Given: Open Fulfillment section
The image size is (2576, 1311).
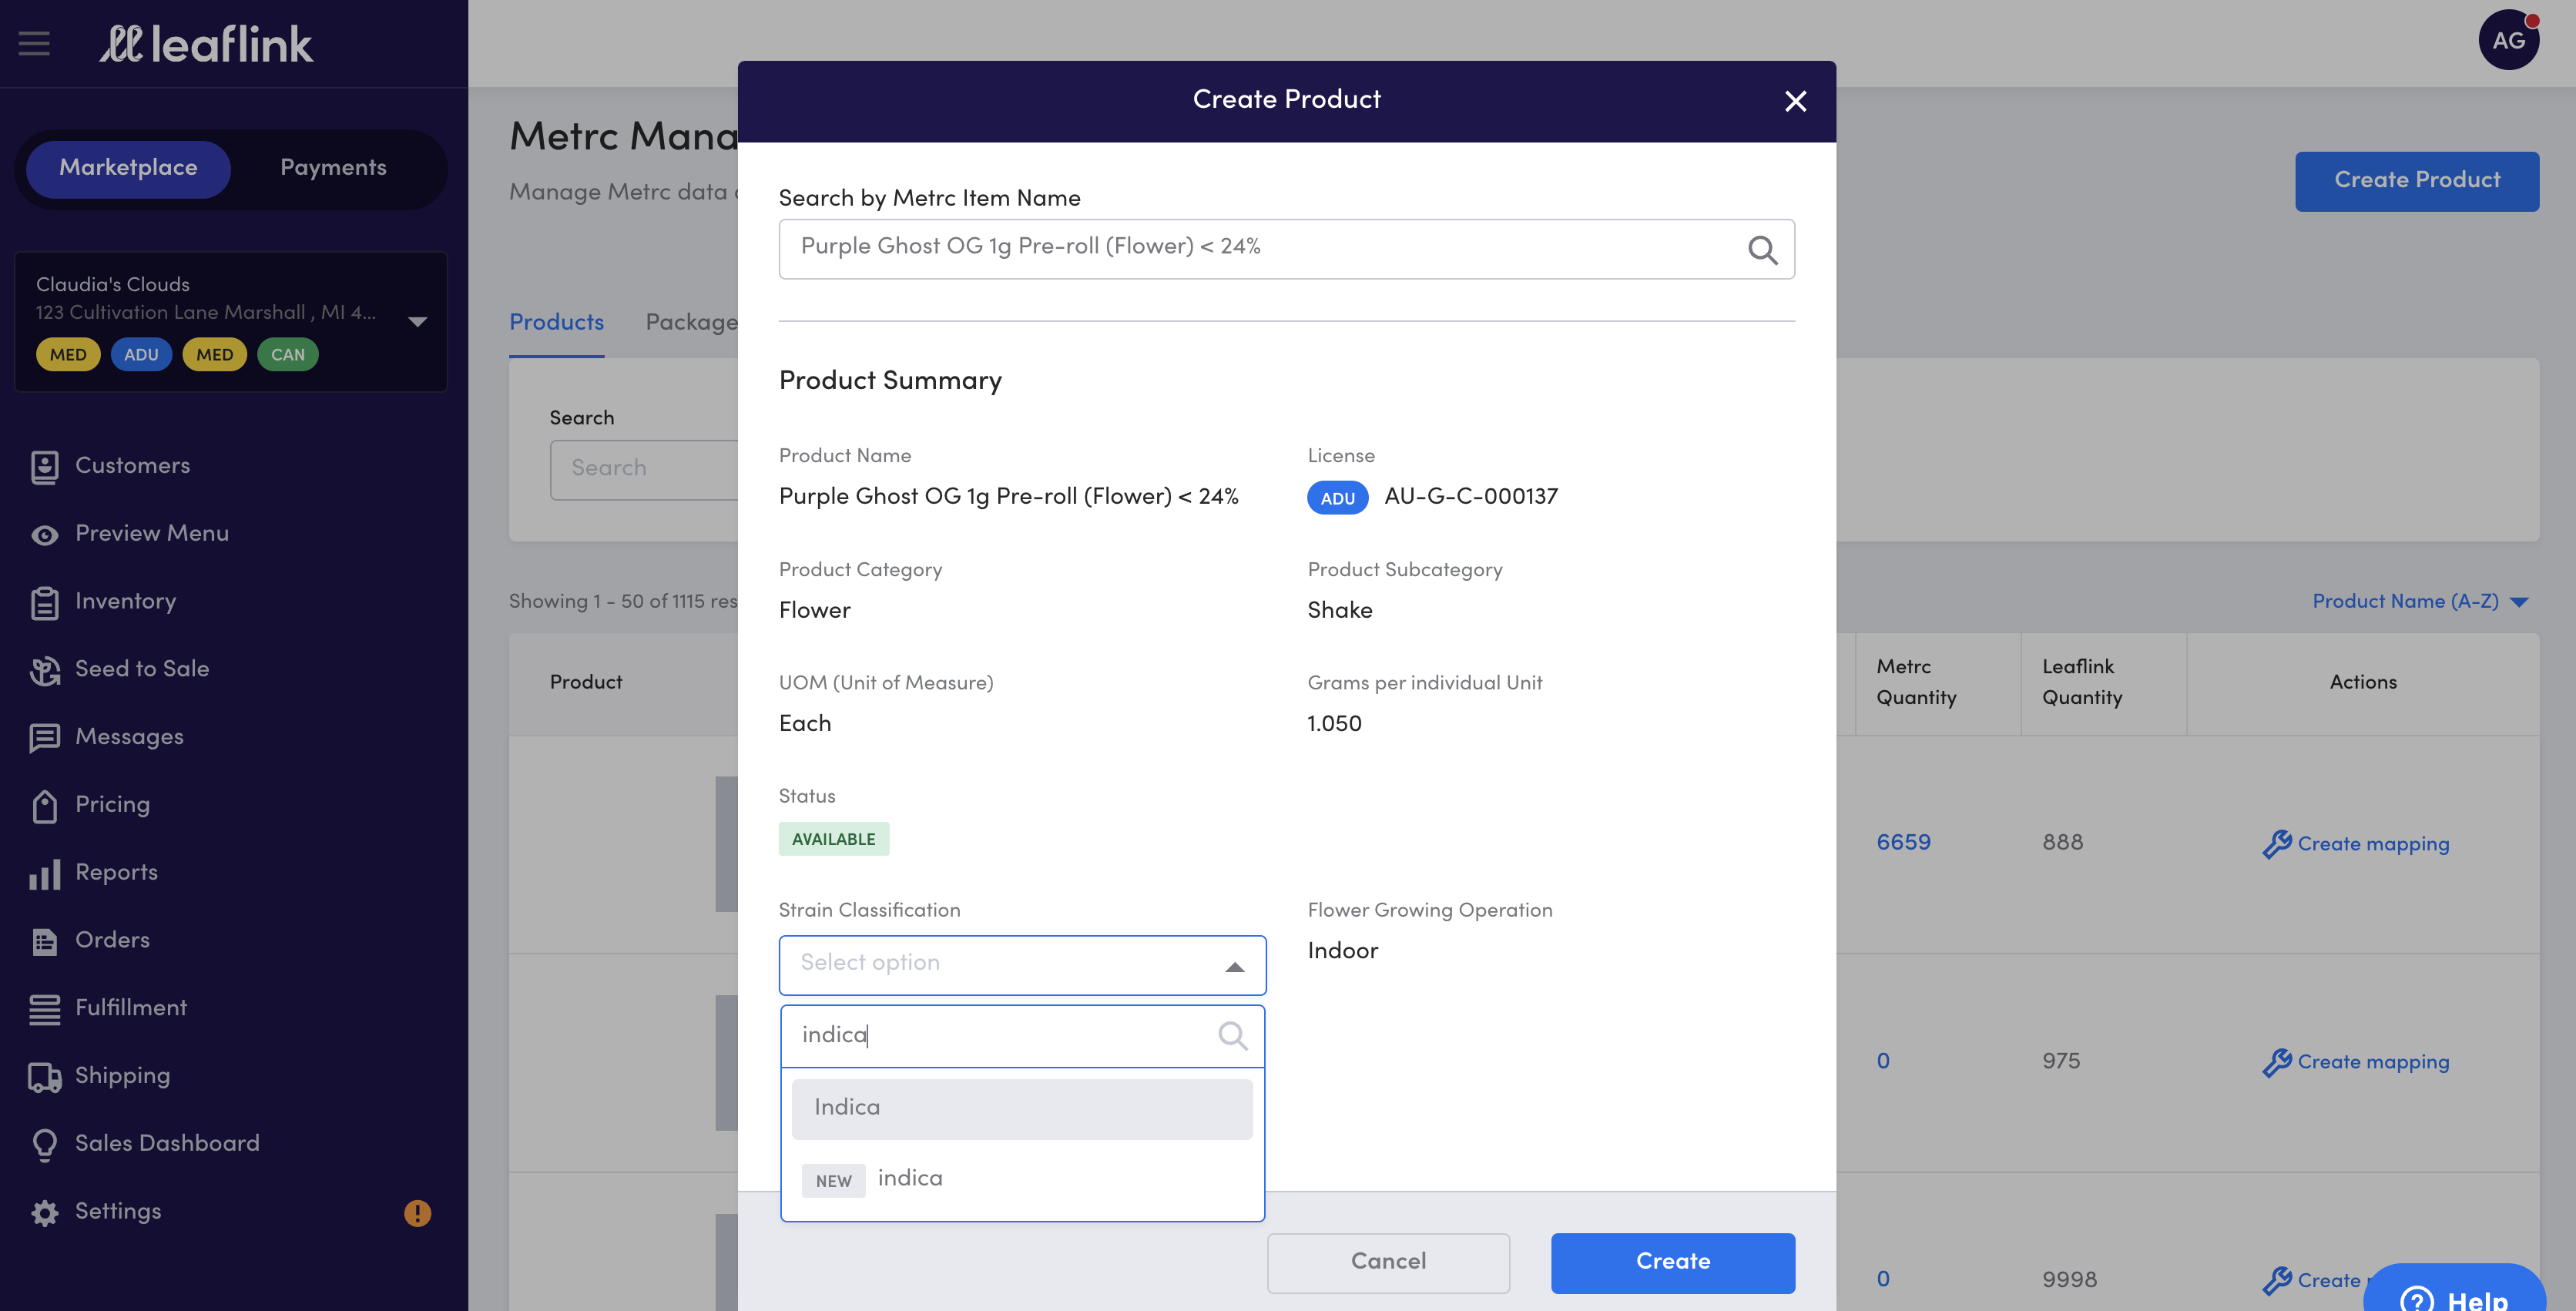Looking at the screenshot, I should point(131,1008).
